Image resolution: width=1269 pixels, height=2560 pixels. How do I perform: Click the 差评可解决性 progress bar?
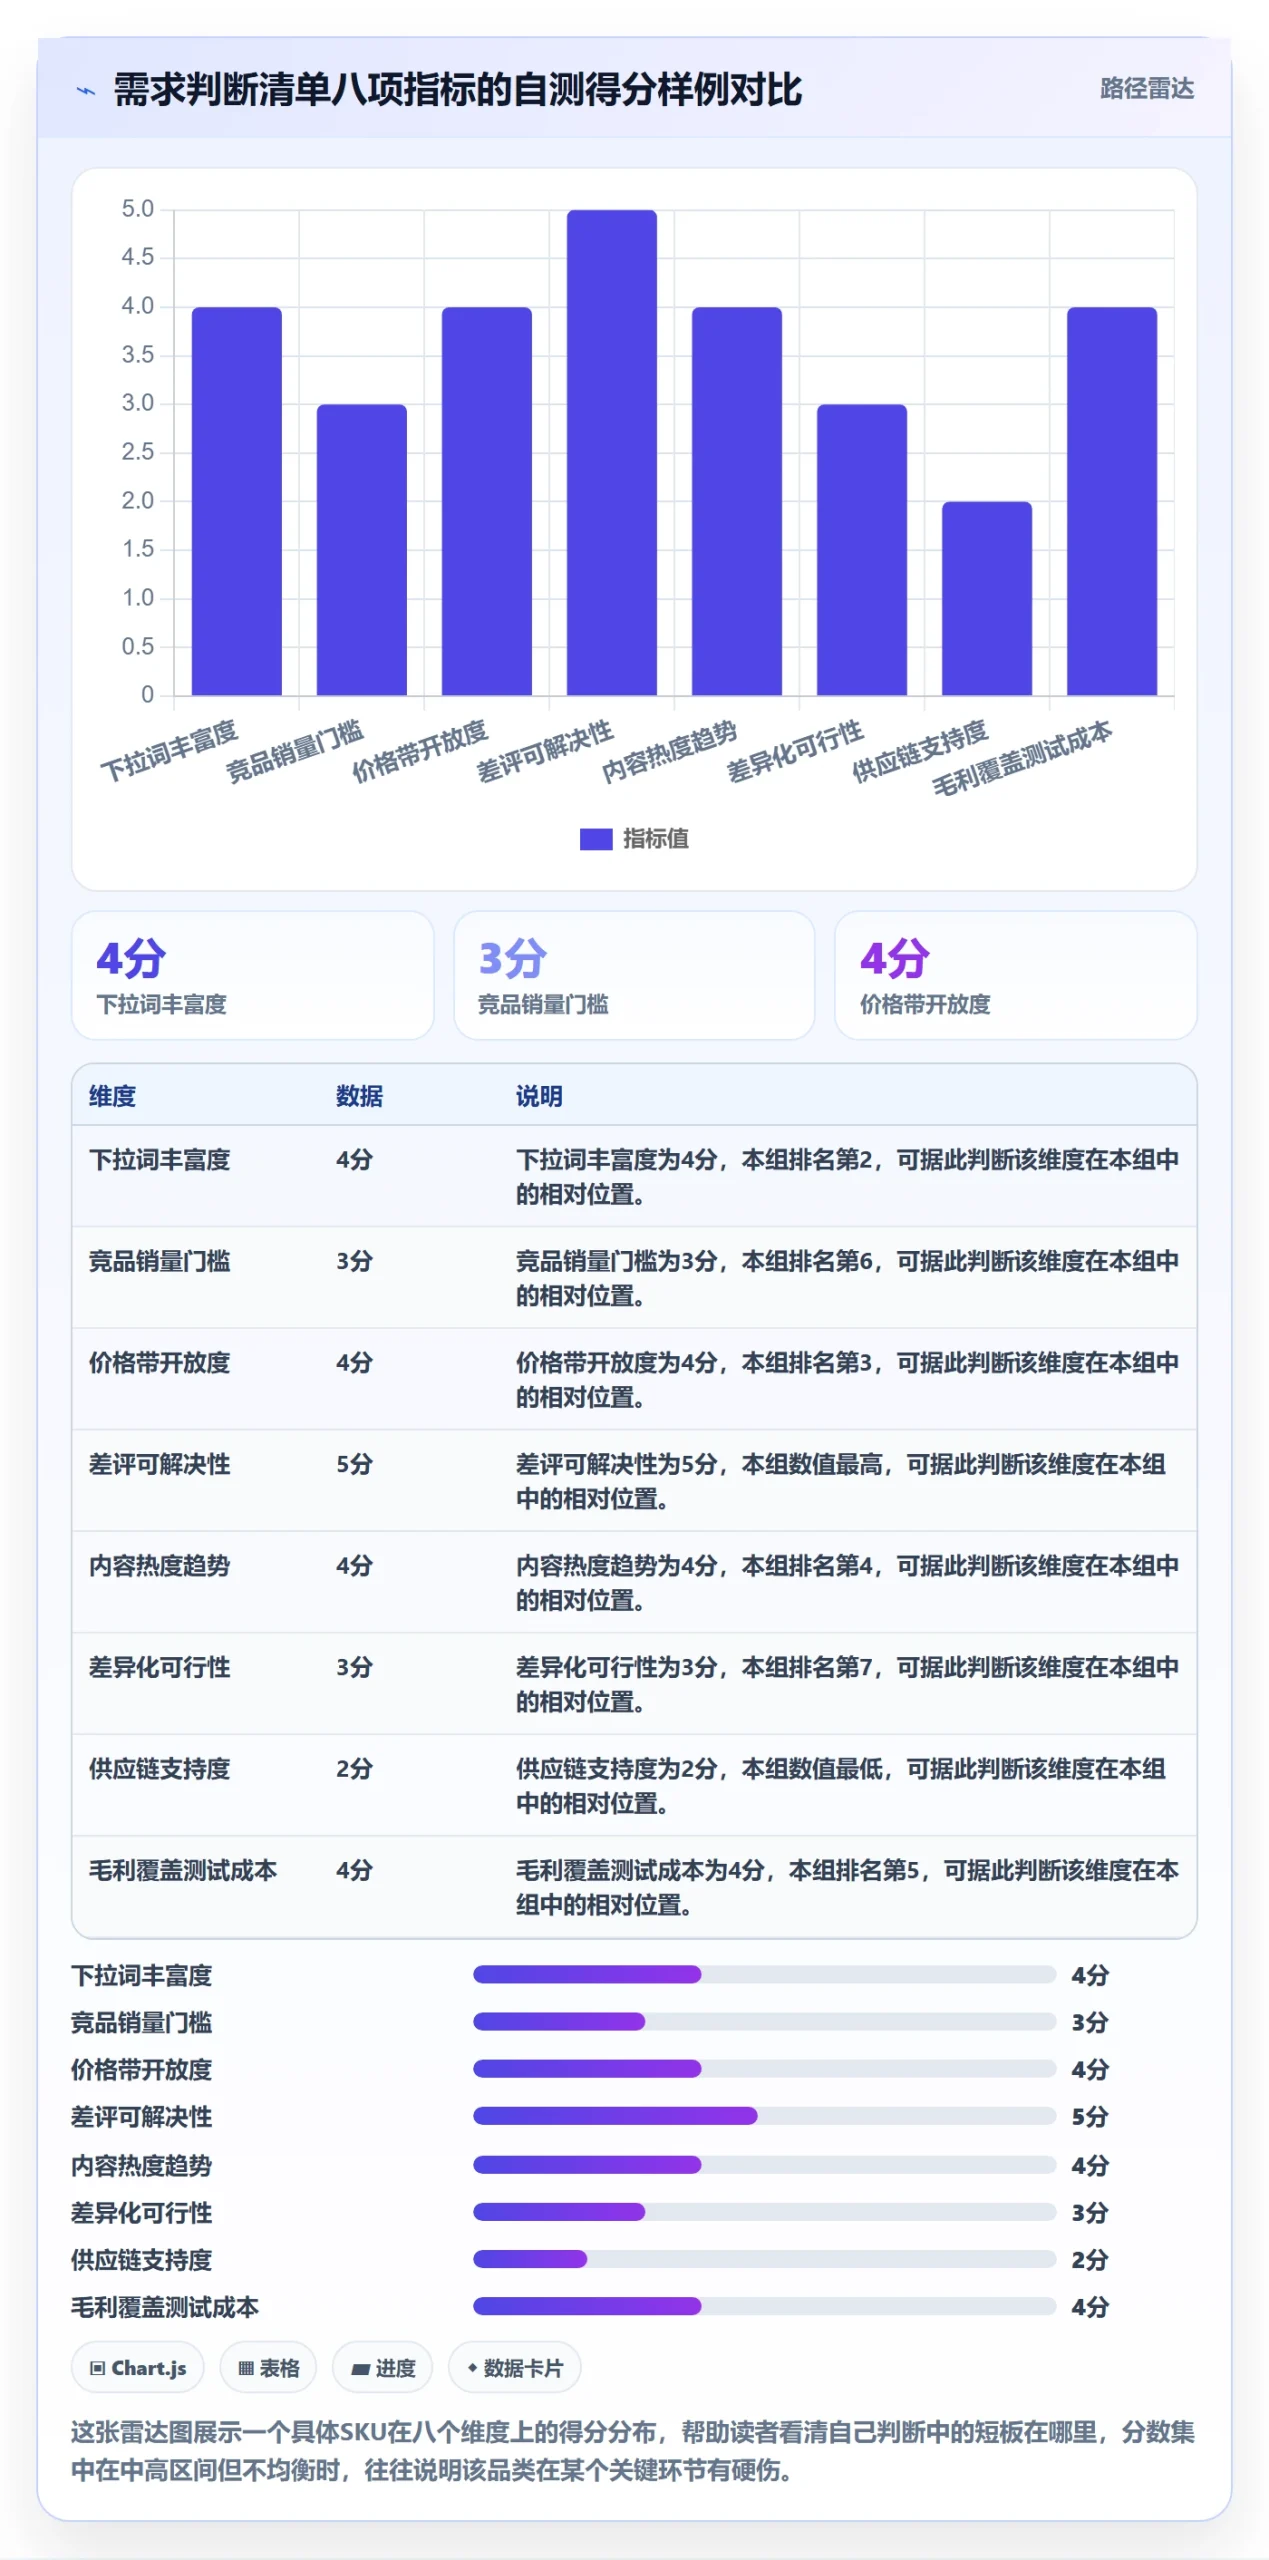764,2115
